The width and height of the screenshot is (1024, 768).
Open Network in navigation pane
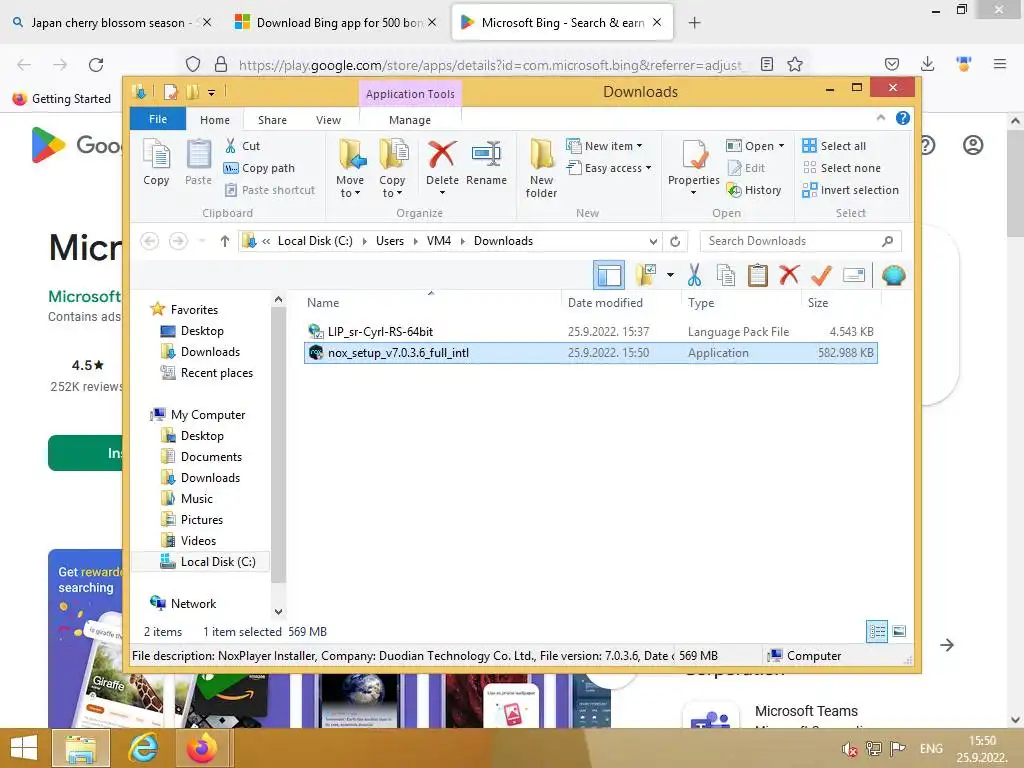pos(193,603)
